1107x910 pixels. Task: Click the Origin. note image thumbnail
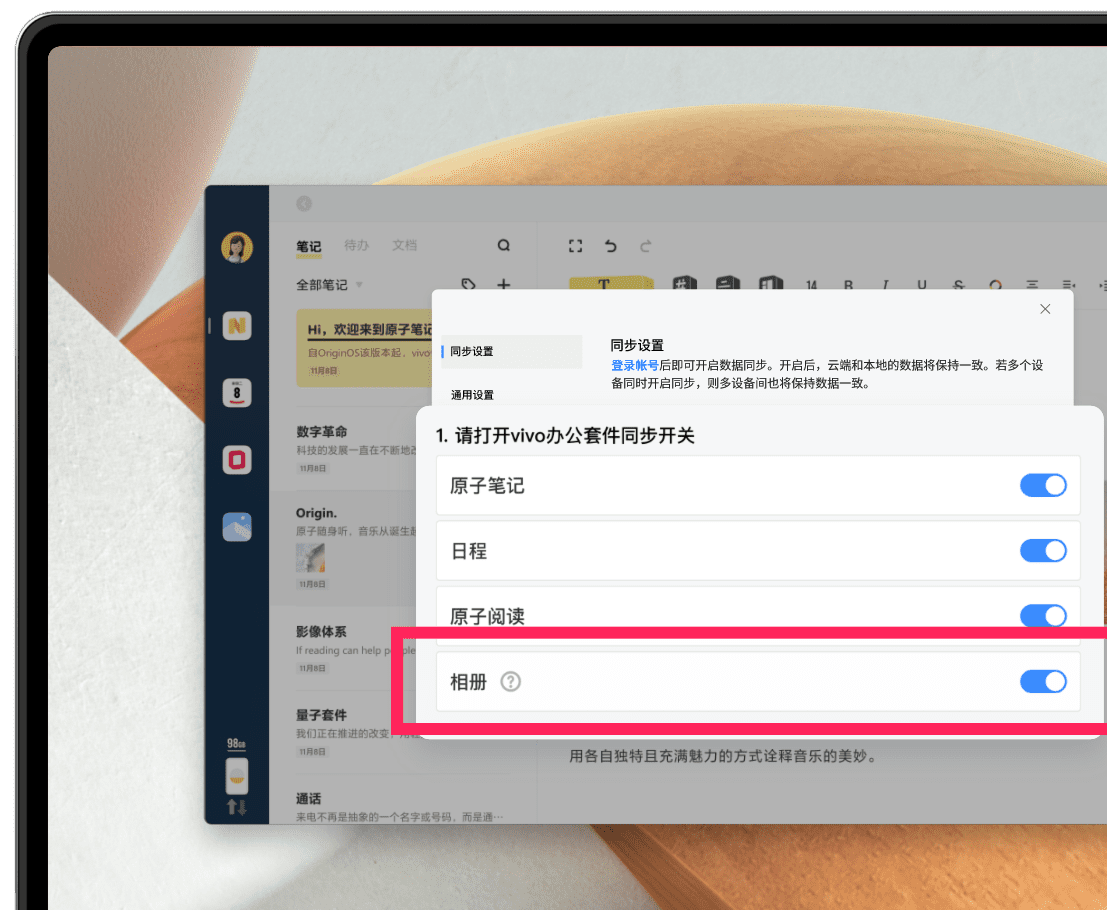coord(311,557)
